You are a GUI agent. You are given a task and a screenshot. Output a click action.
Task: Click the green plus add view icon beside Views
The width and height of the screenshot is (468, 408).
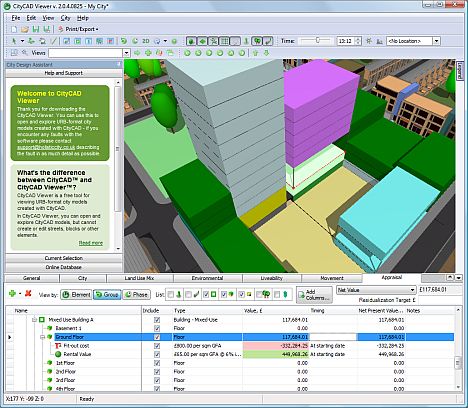pyautogui.click(x=148, y=53)
